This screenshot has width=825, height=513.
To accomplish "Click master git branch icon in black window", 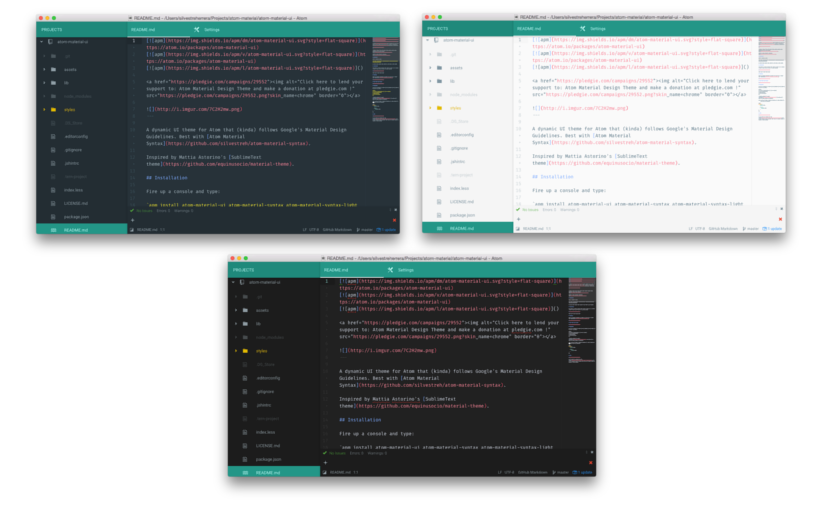I will pos(554,472).
